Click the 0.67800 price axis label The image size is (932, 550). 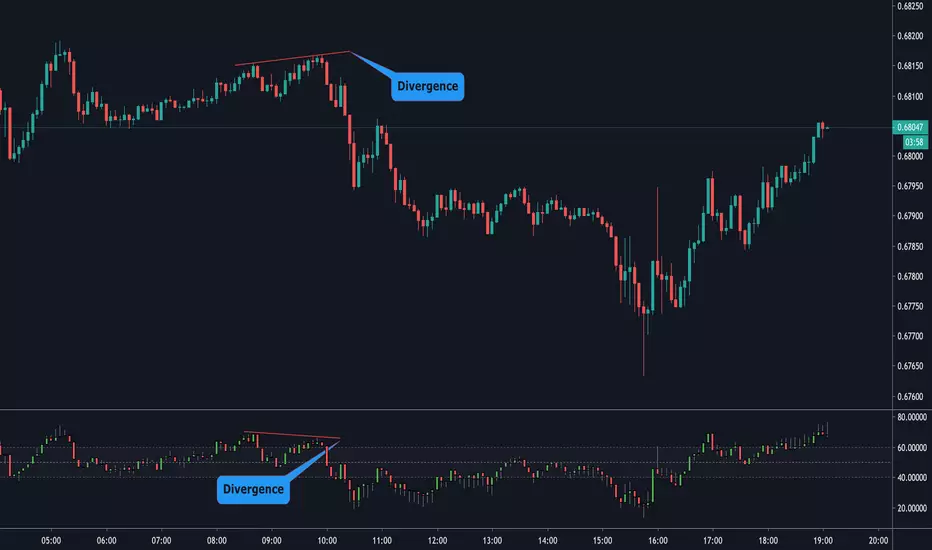(911, 276)
